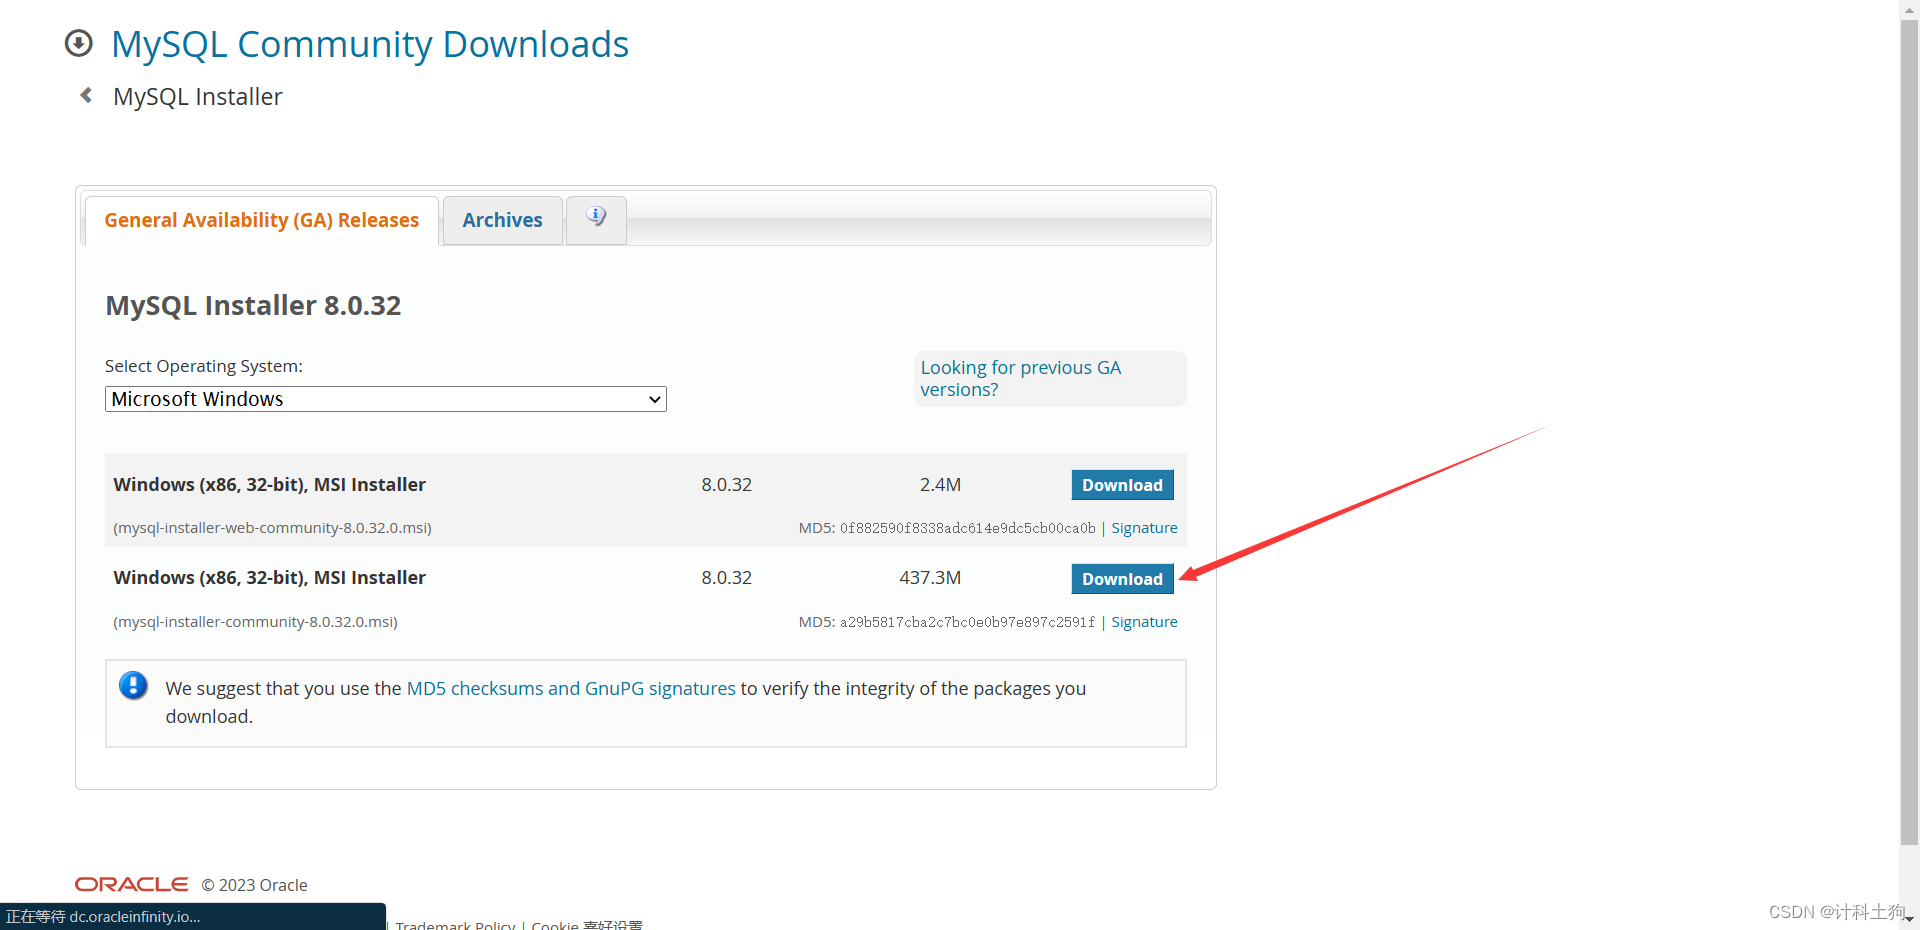The image size is (1920, 930).
Task: Switch to the Archives tab
Action: point(502,220)
